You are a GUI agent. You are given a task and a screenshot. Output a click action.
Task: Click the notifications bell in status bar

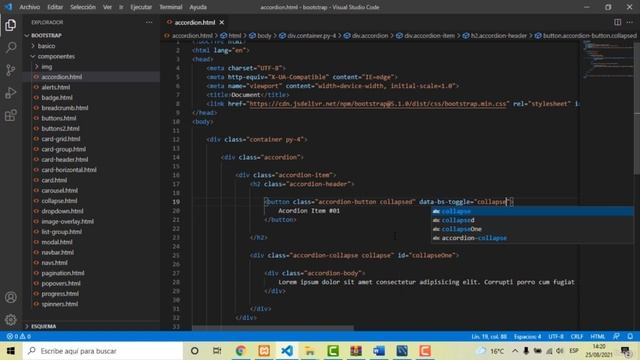(x=630, y=336)
